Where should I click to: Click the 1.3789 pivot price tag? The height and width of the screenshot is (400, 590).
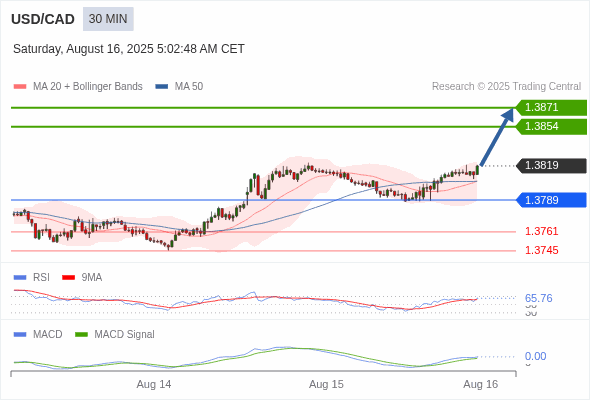(x=551, y=200)
